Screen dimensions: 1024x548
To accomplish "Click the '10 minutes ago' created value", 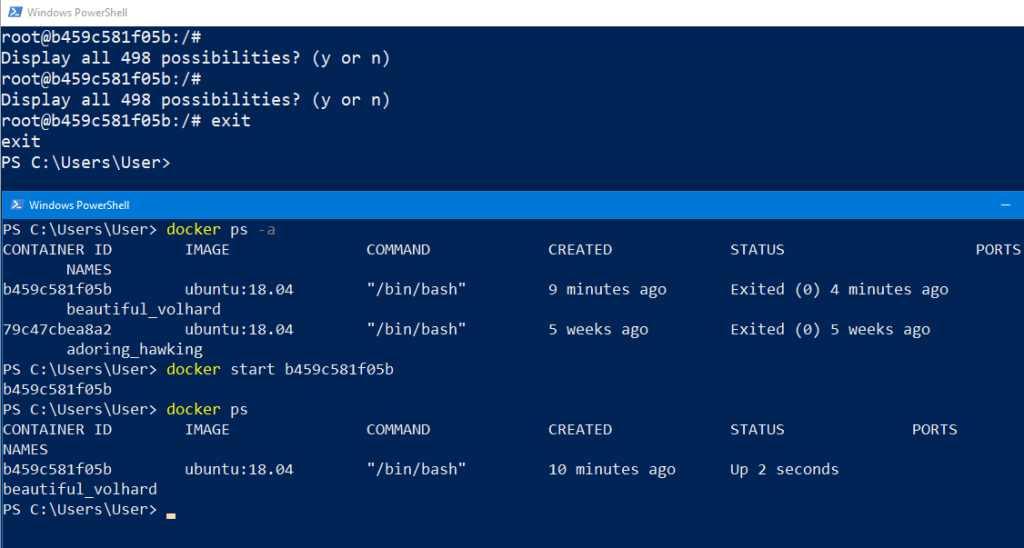I will (x=611, y=470).
